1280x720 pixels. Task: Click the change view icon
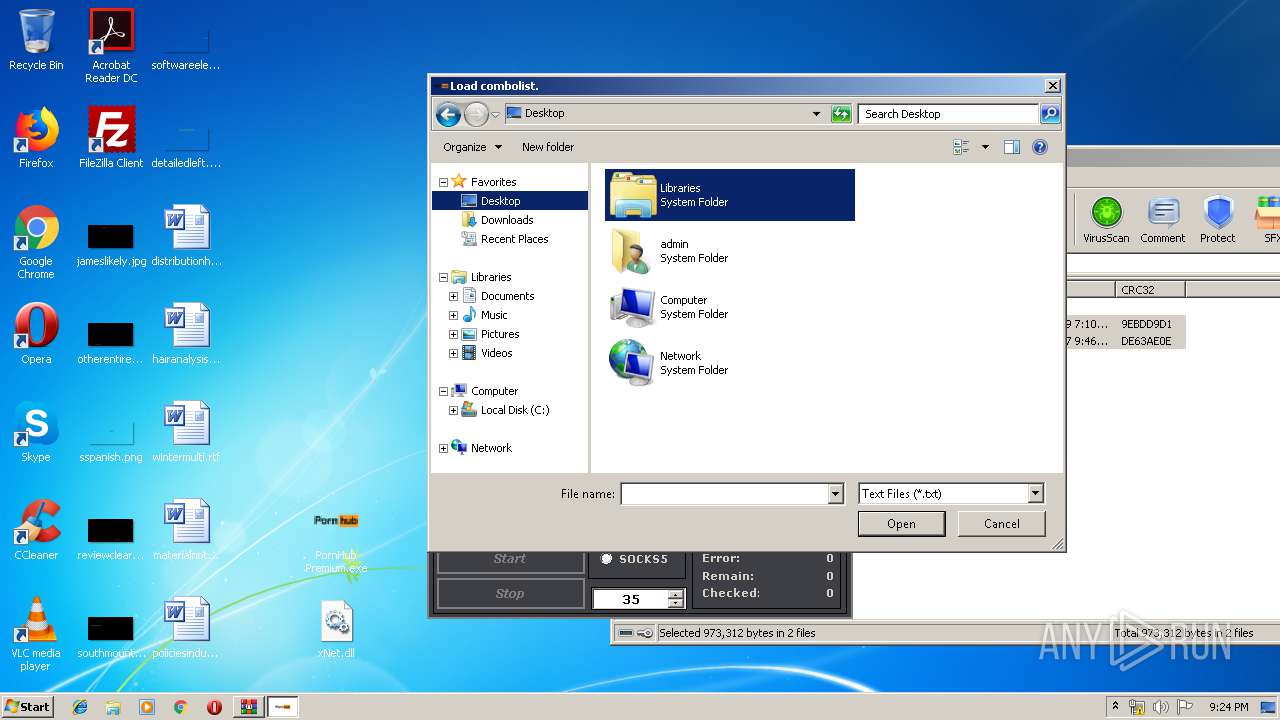pyautogui.click(x=962, y=147)
